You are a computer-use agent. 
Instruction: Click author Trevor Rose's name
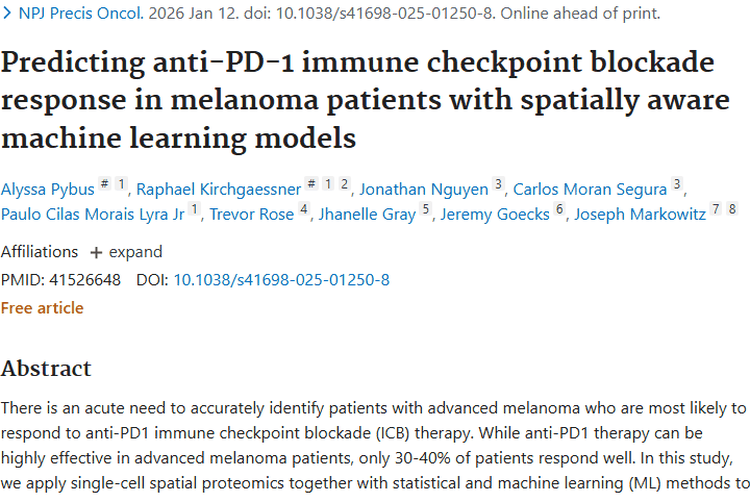coord(252,213)
